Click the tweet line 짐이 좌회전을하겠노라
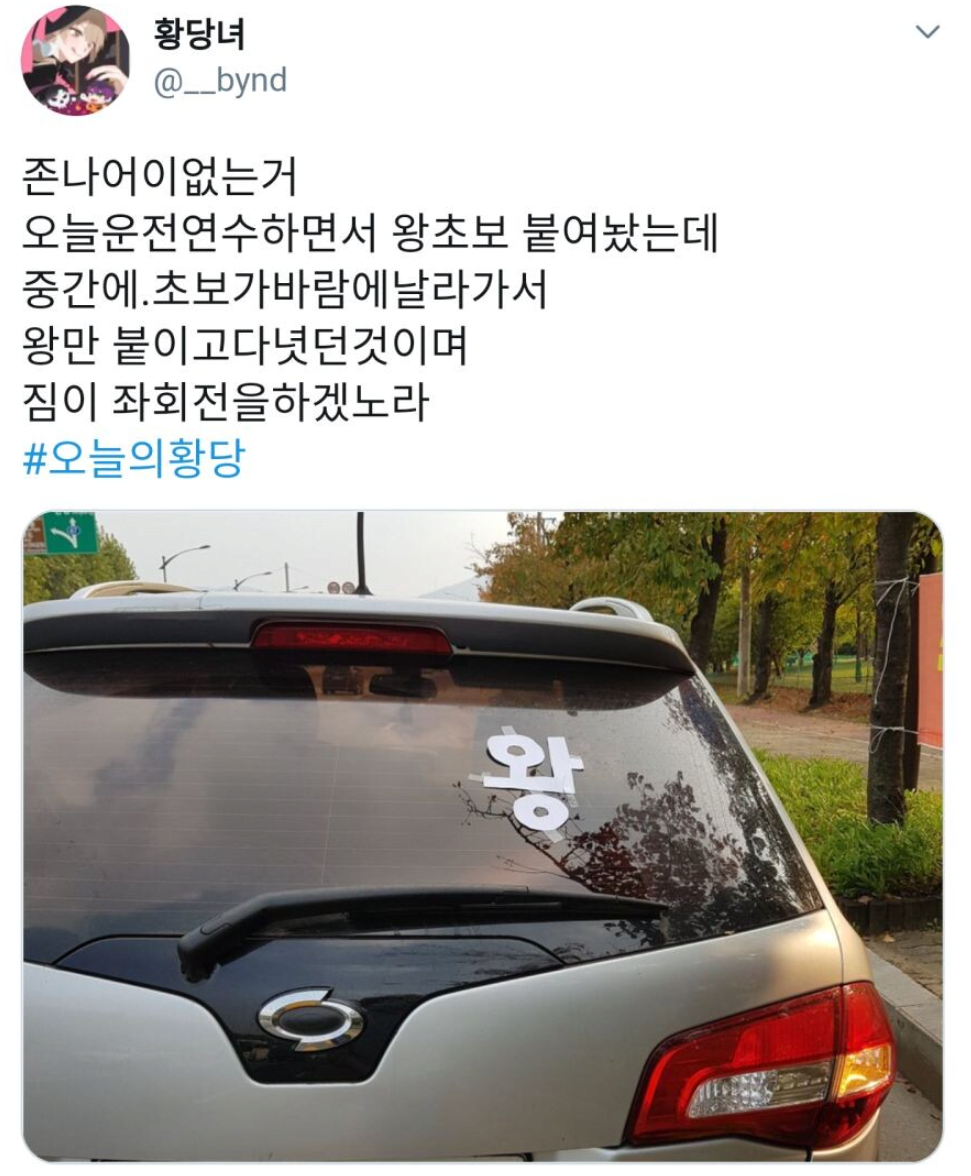The height and width of the screenshot is (1176, 971). point(226,403)
